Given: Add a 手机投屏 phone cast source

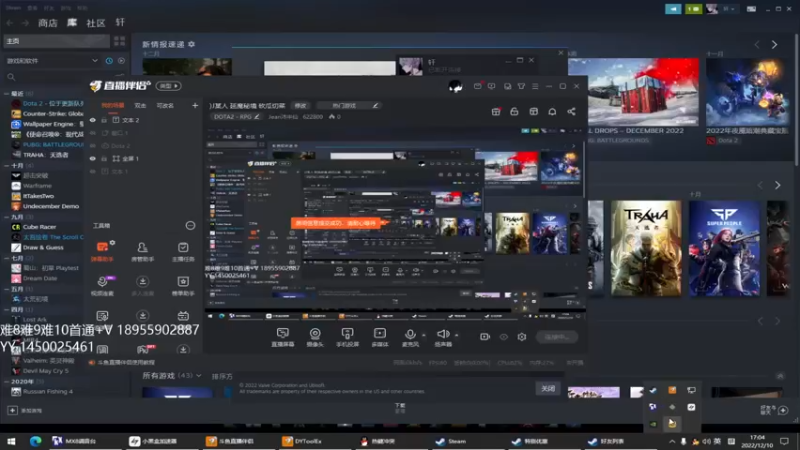Looking at the screenshot, I should 347,337.
